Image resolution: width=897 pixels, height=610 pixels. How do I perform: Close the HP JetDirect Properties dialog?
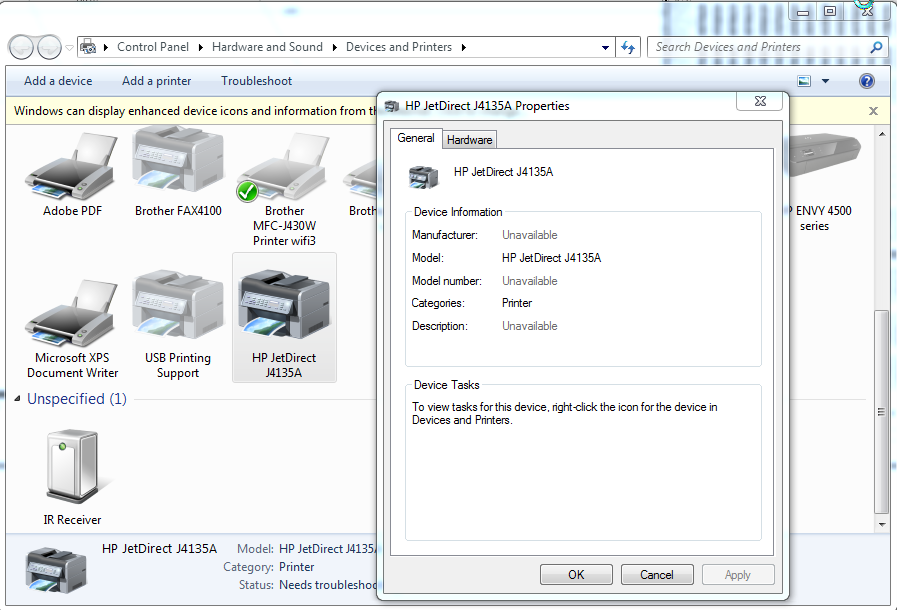760,101
